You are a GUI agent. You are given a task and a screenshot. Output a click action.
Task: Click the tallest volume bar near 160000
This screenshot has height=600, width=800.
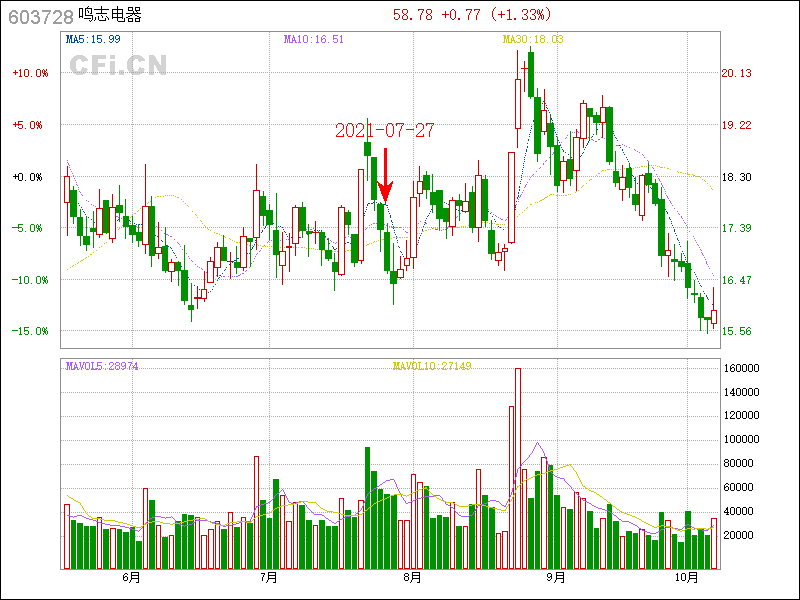518,468
